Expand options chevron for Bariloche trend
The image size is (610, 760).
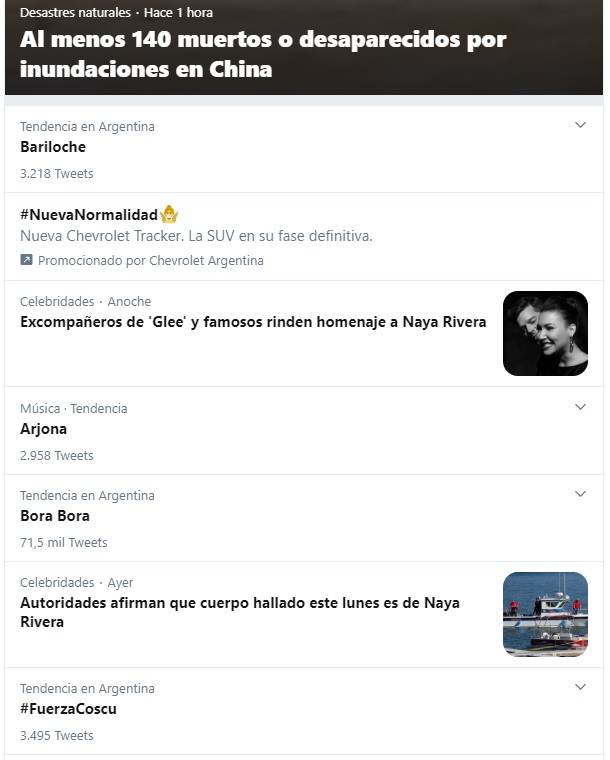tap(580, 125)
